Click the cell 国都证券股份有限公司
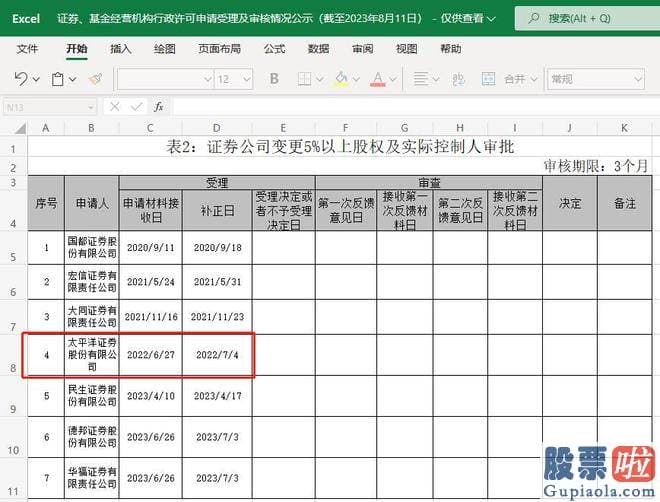This screenshot has width=660, height=502. [92, 247]
